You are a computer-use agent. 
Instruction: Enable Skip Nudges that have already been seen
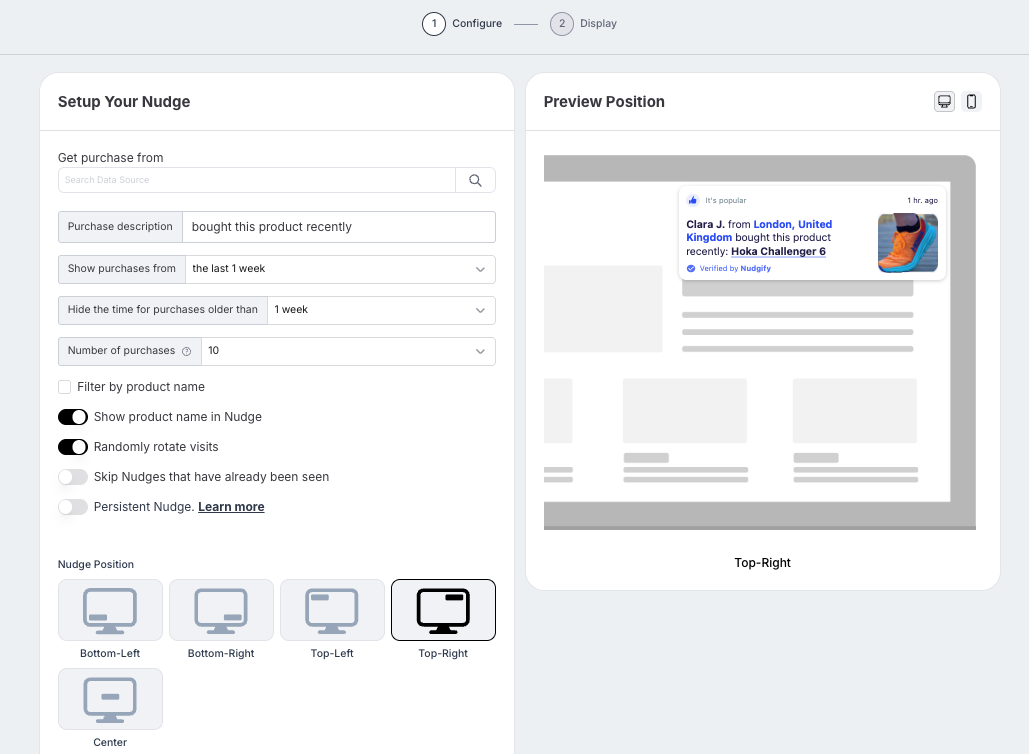(x=73, y=477)
